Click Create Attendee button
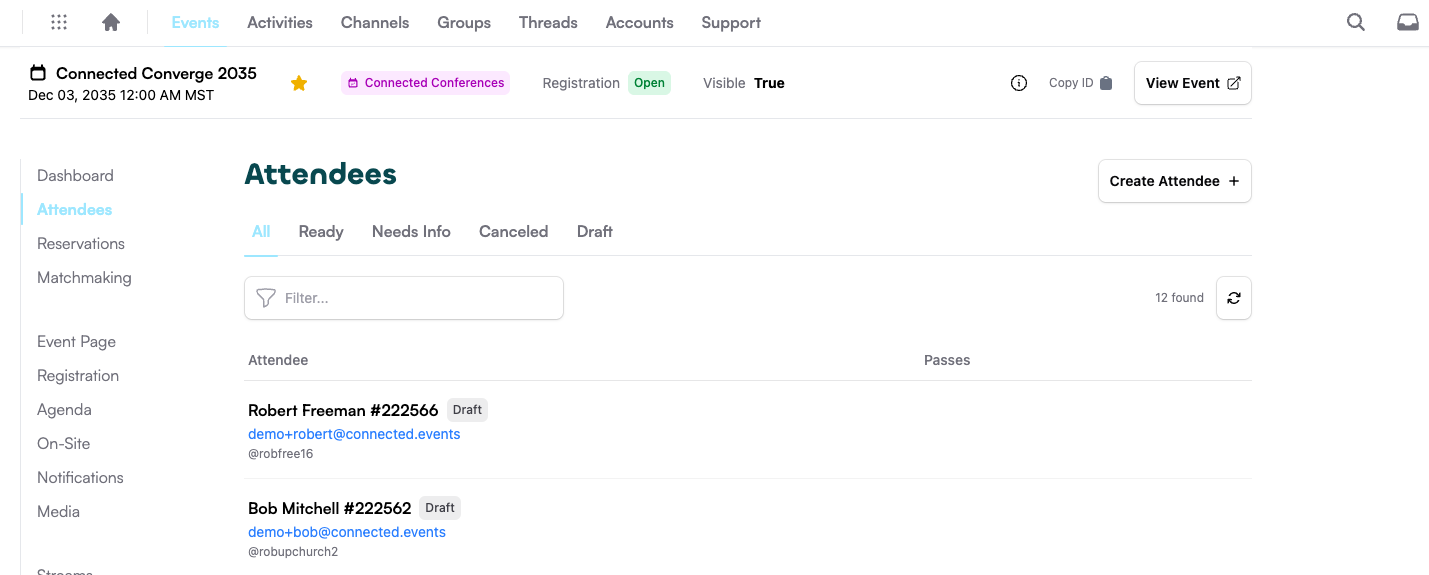The image size is (1429, 575). click(1174, 181)
